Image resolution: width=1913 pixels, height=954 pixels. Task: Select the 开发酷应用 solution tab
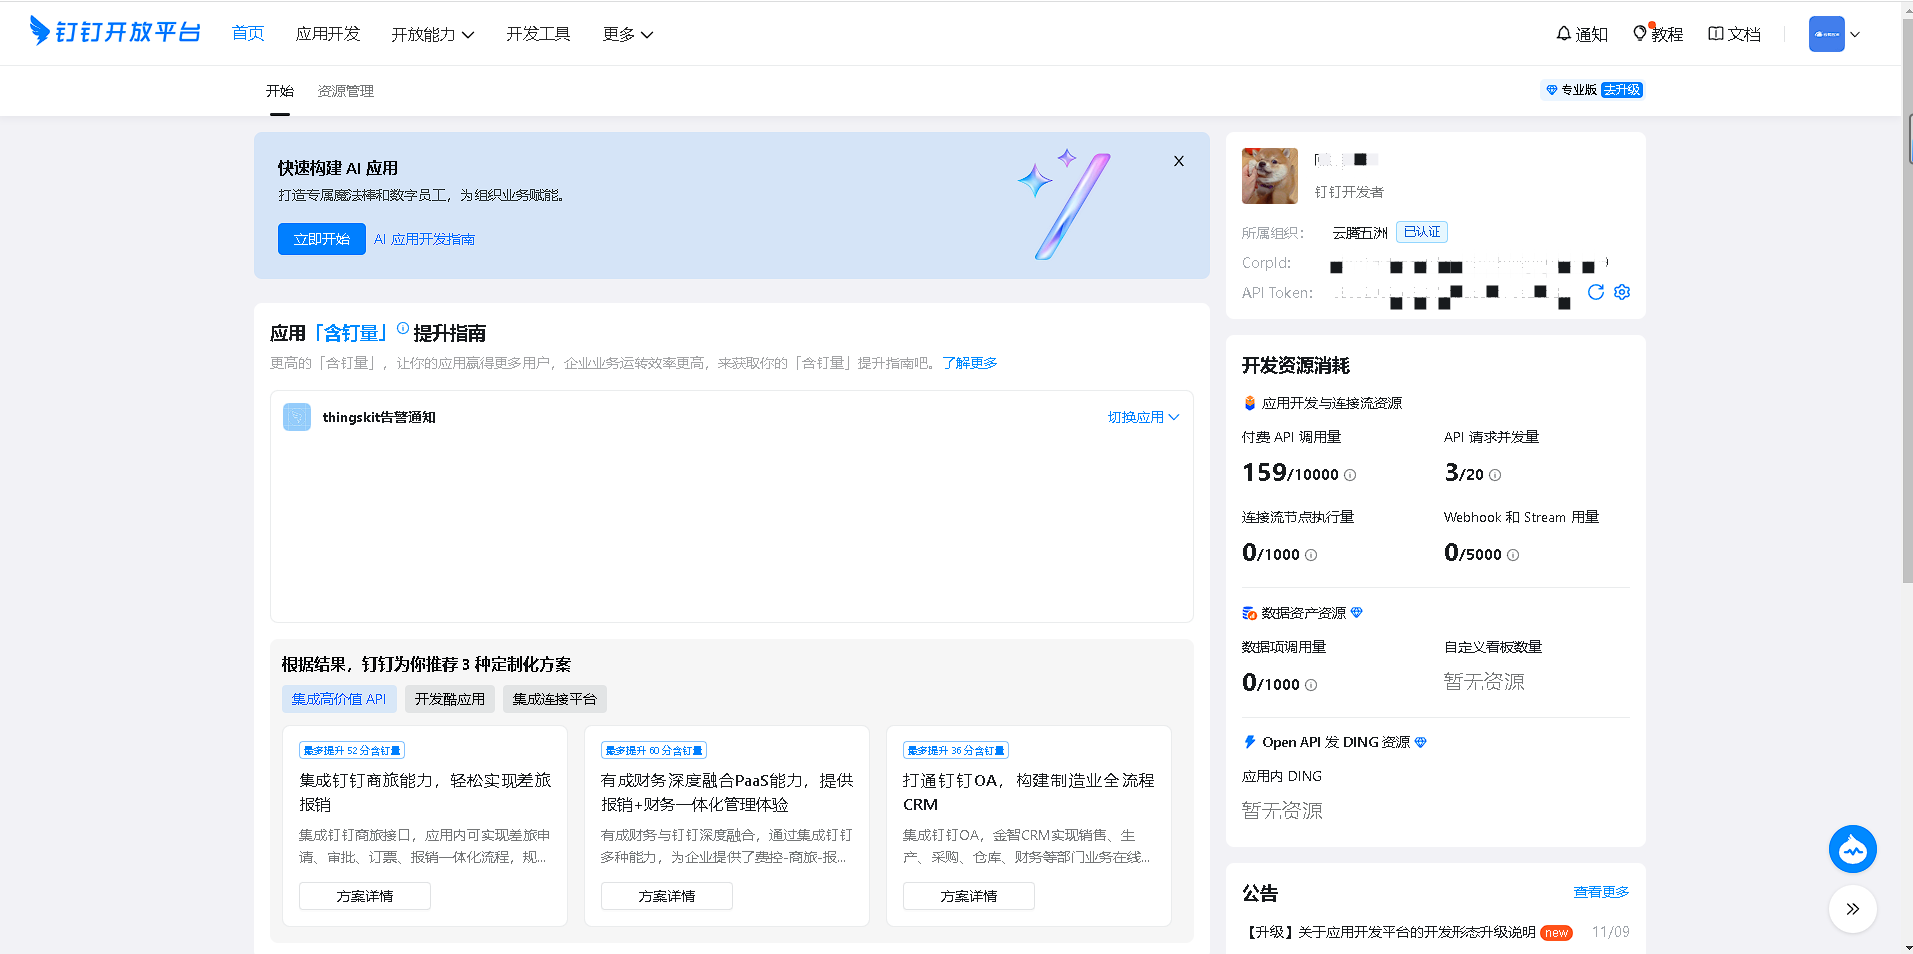coord(449,699)
